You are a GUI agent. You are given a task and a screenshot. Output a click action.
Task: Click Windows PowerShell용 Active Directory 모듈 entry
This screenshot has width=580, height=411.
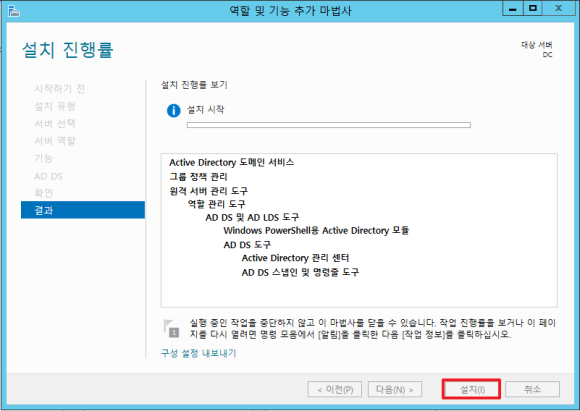316,230
